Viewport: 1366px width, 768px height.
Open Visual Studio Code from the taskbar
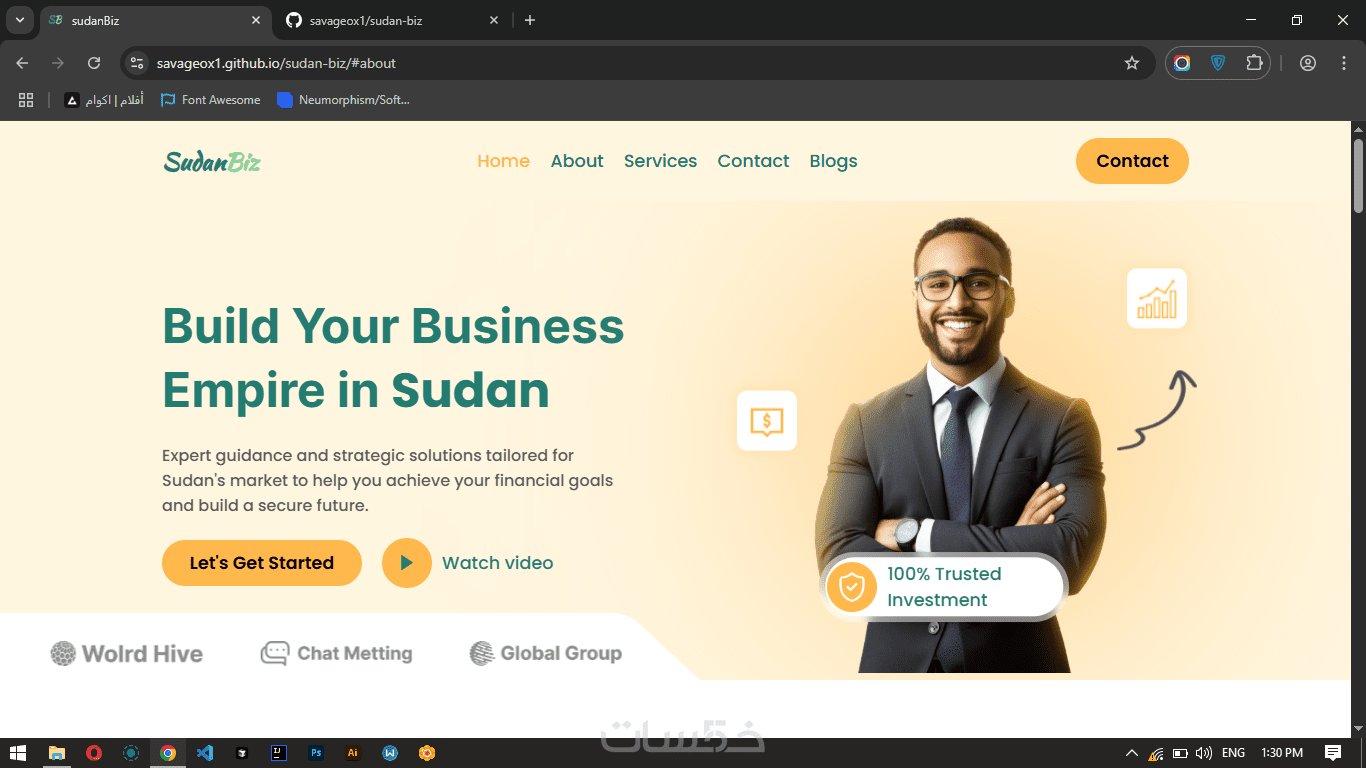pos(205,753)
